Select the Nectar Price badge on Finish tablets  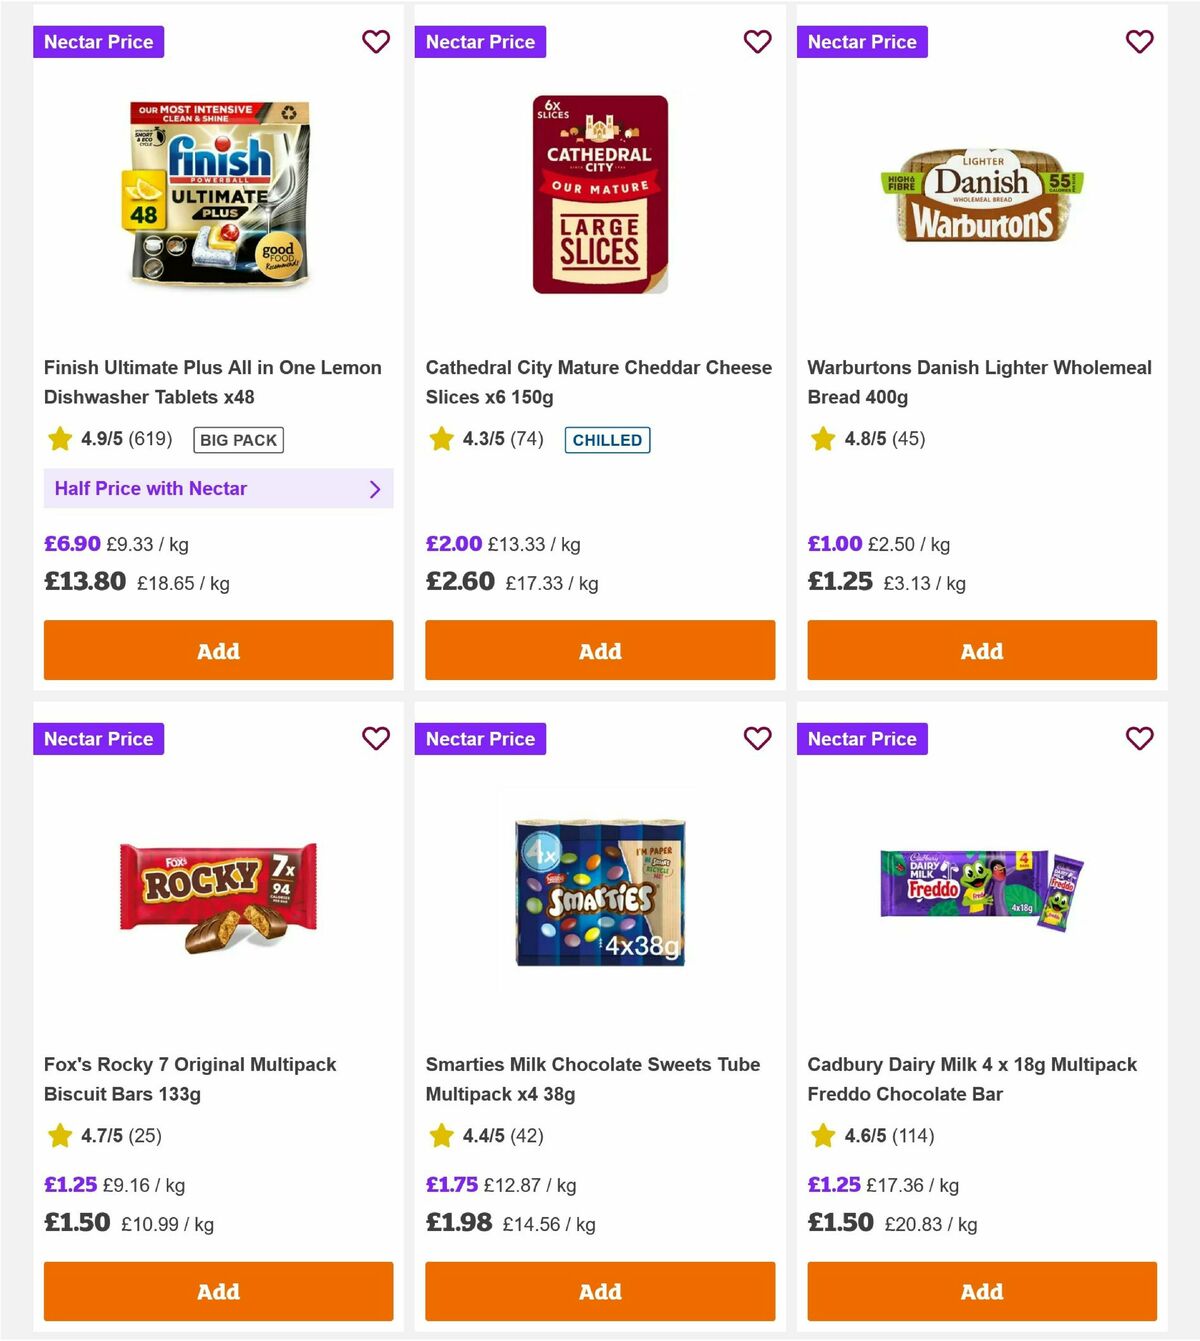tap(98, 42)
